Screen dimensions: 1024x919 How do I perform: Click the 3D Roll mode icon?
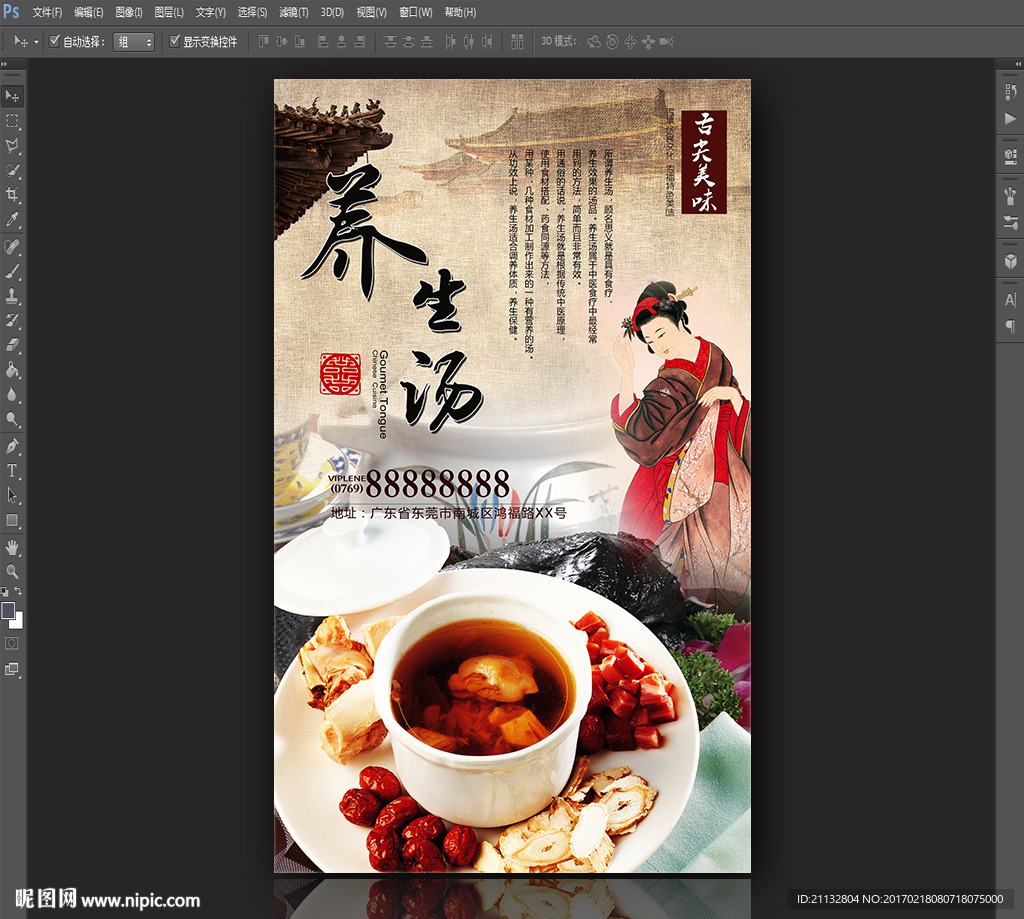pos(612,42)
